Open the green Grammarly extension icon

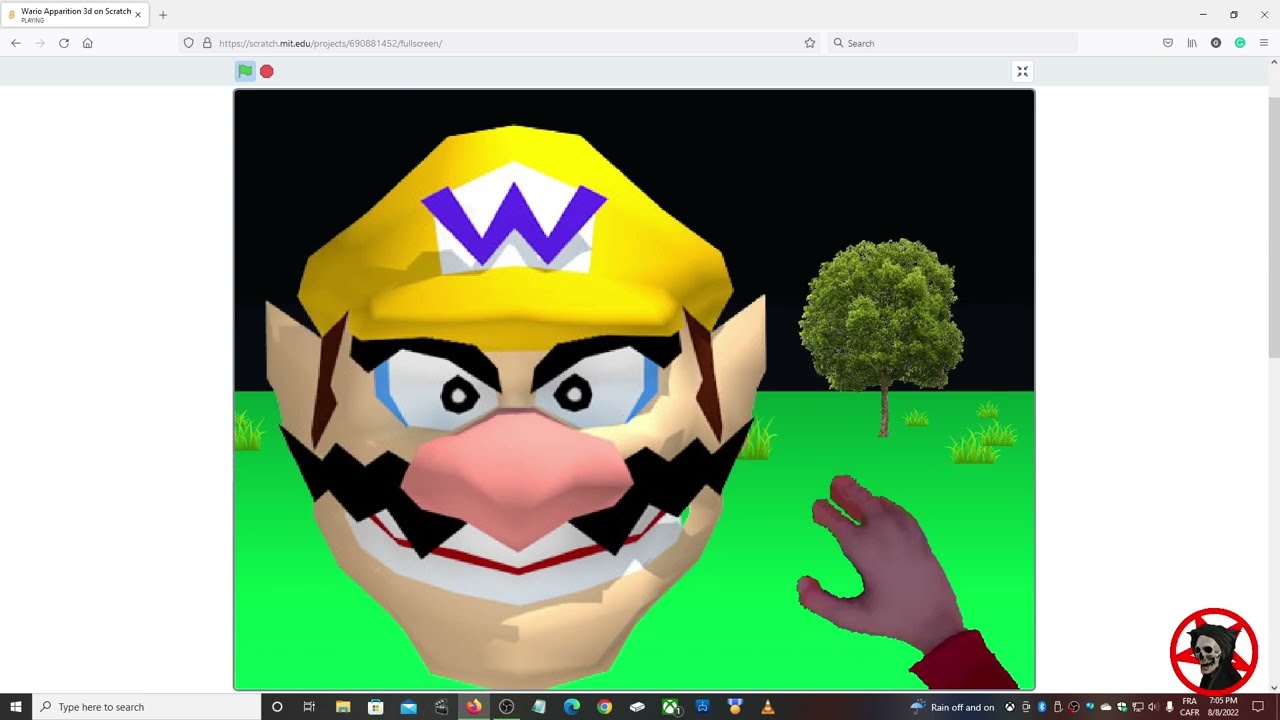[x=1240, y=43]
